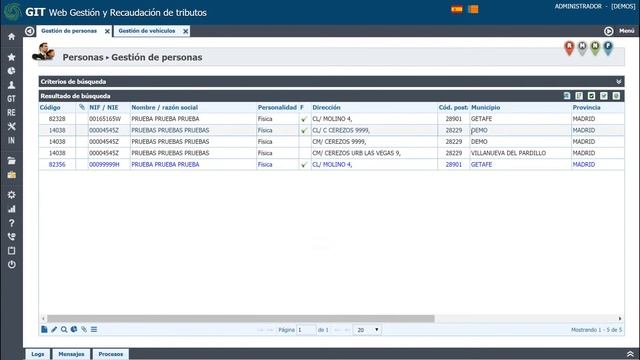Click the power logout sidebar icon

click(x=11, y=264)
